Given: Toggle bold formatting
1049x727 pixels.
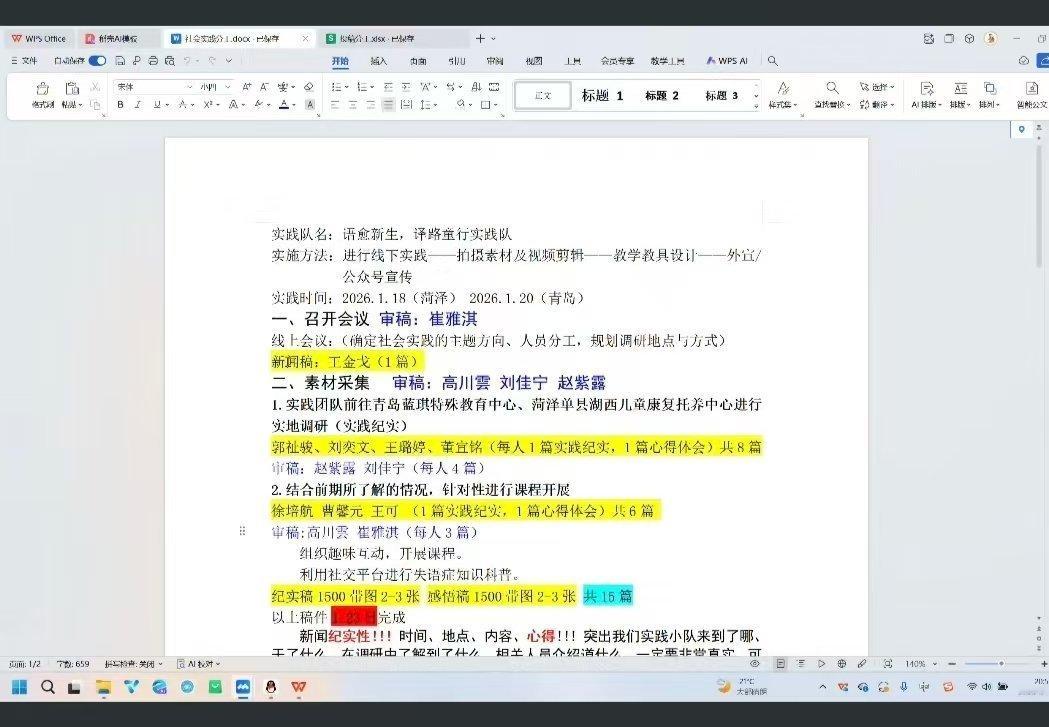Looking at the screenshot, I should coord(120,104).
